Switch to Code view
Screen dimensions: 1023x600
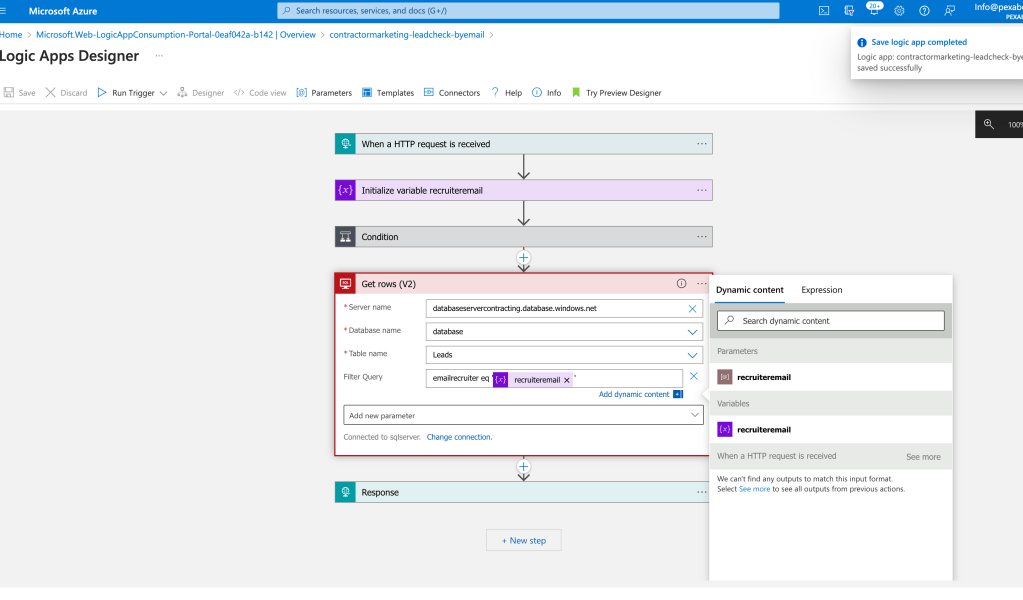[x=260, y=93]
